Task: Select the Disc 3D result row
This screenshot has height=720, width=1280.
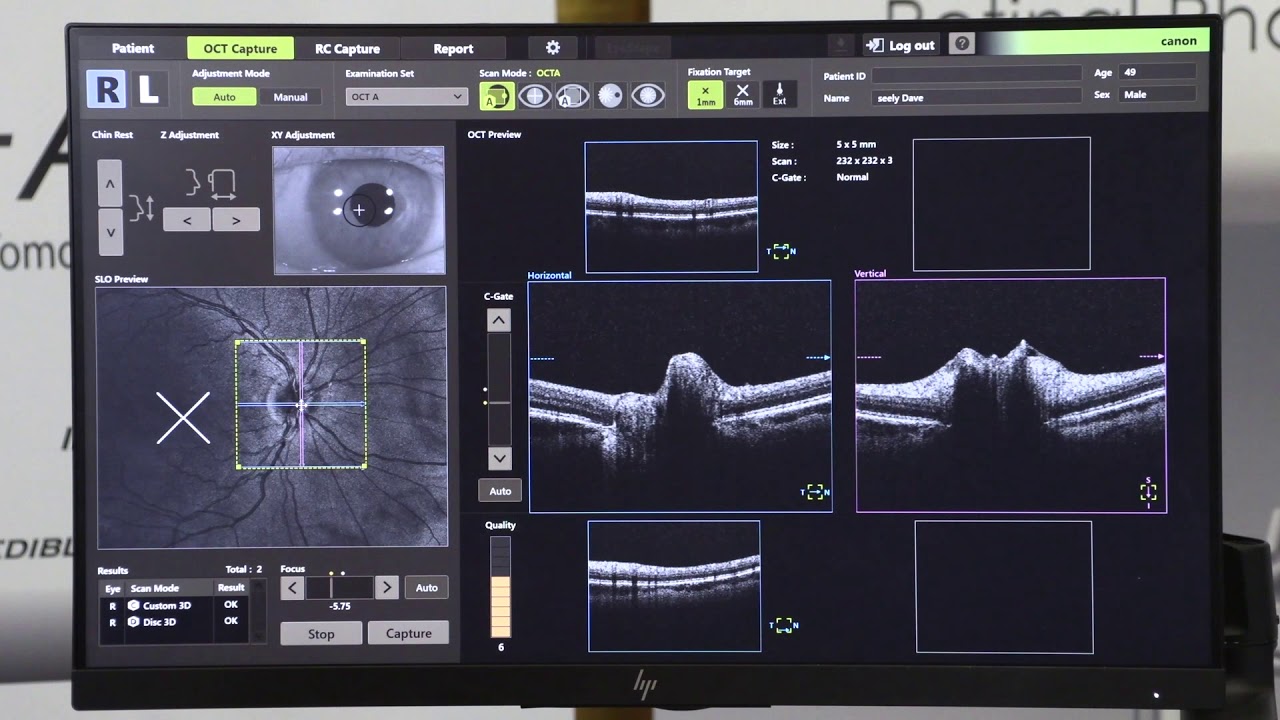Action: coord(175,622)
